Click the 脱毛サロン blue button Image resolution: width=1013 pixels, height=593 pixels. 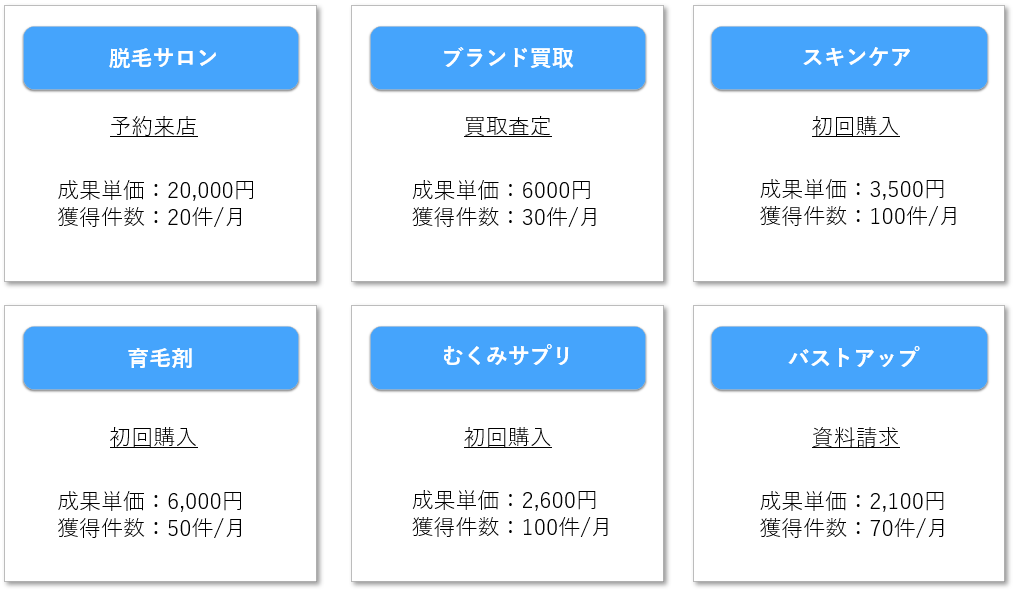[x=161, y=58]
